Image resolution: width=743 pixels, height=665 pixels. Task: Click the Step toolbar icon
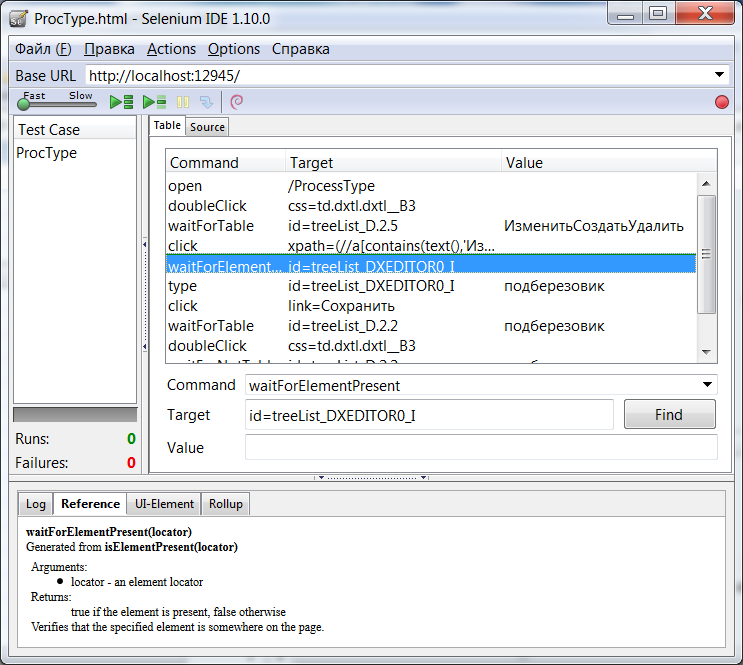[207, 102]
